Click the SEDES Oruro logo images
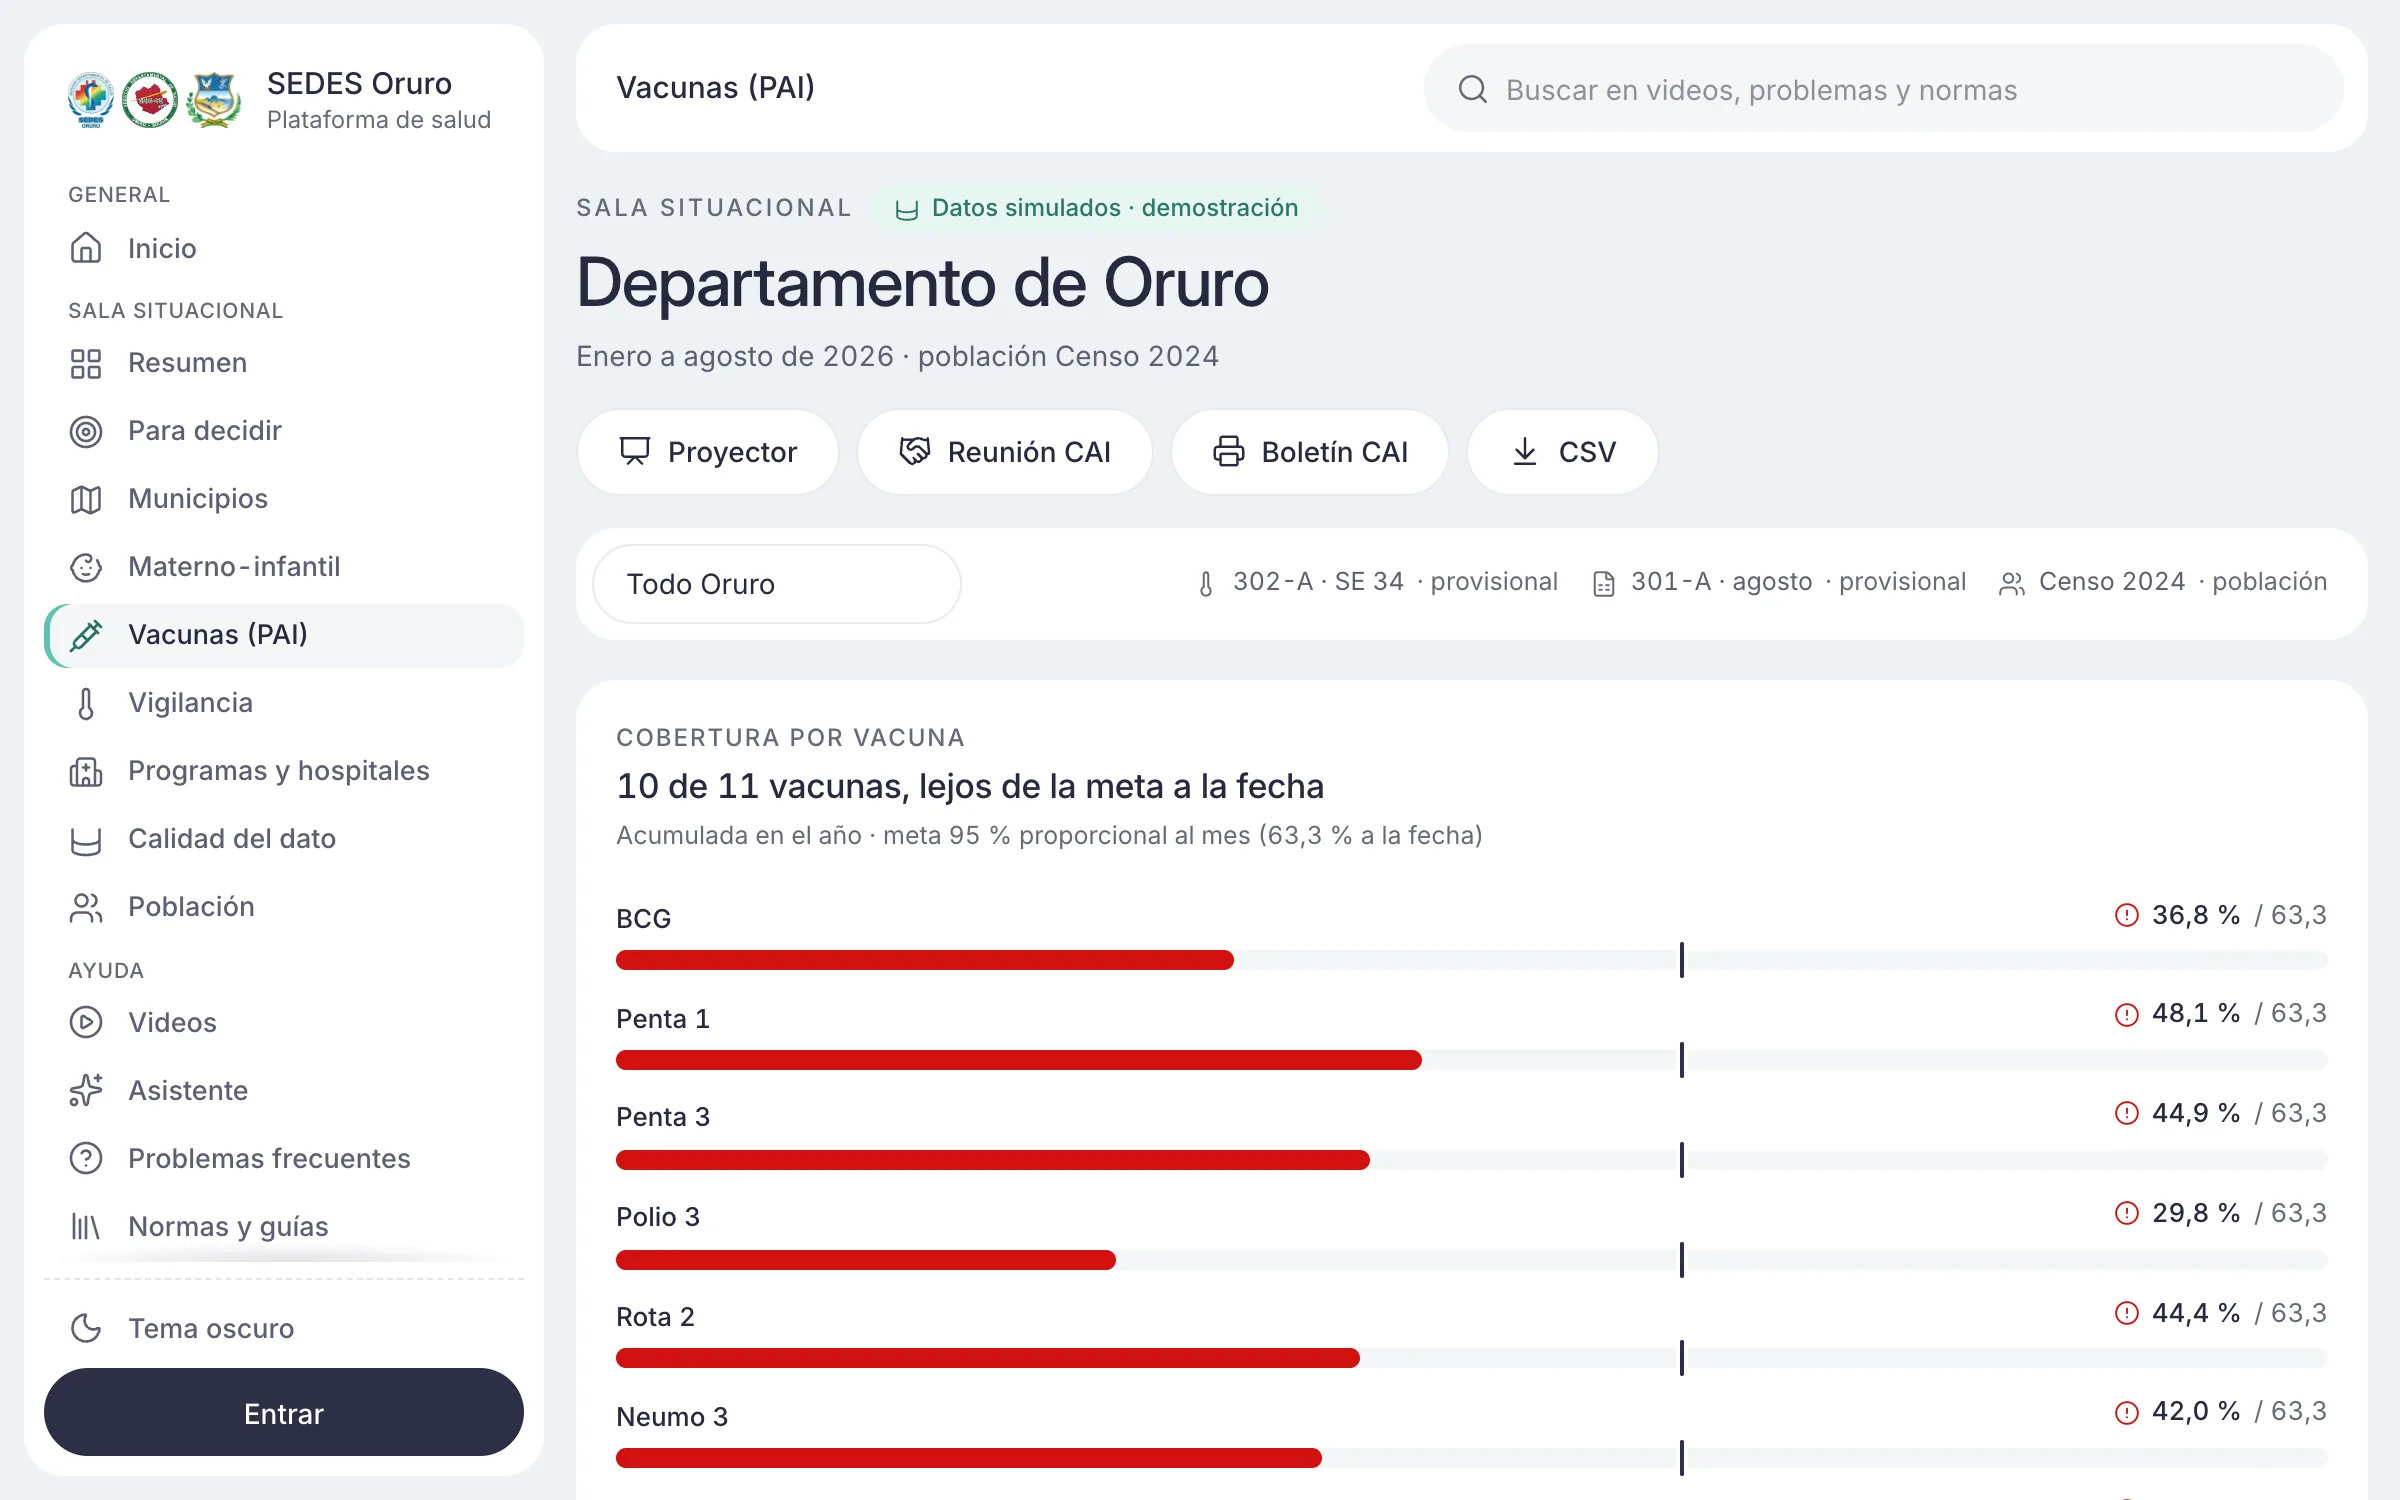Image resolution: width=2400 pixels, height=1500 pixels. pos(154,100)
